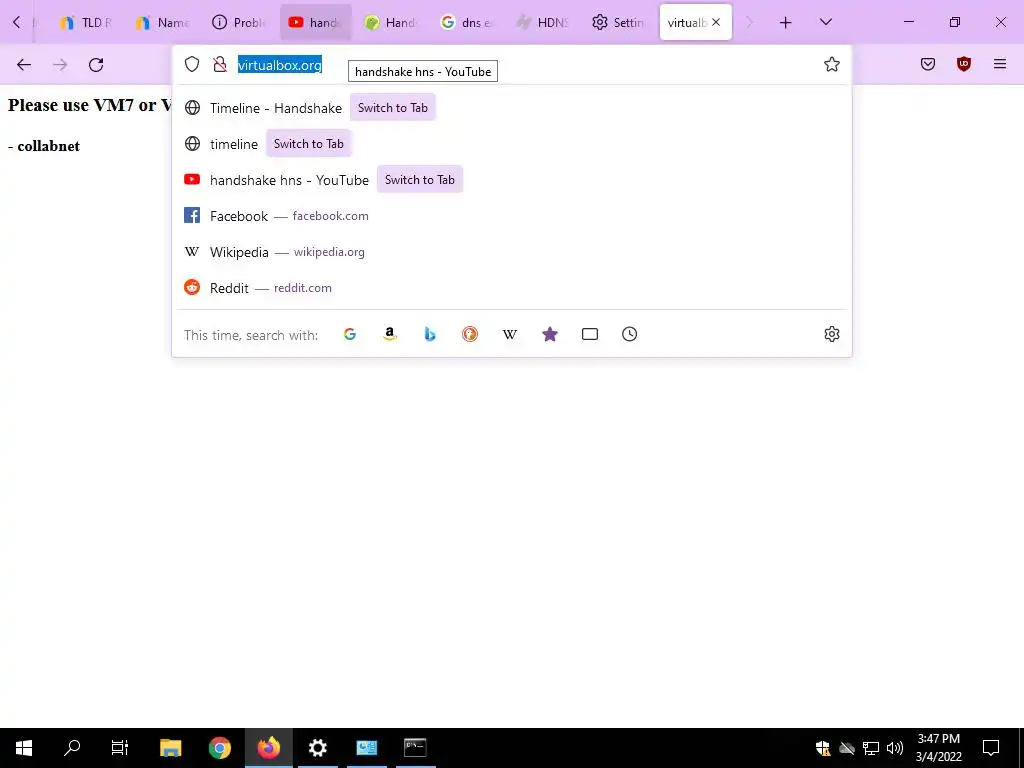Open File Explorer from the taskbar
Image resolution: width=1024 pixels, height=768 pixels.
[170, 748]
